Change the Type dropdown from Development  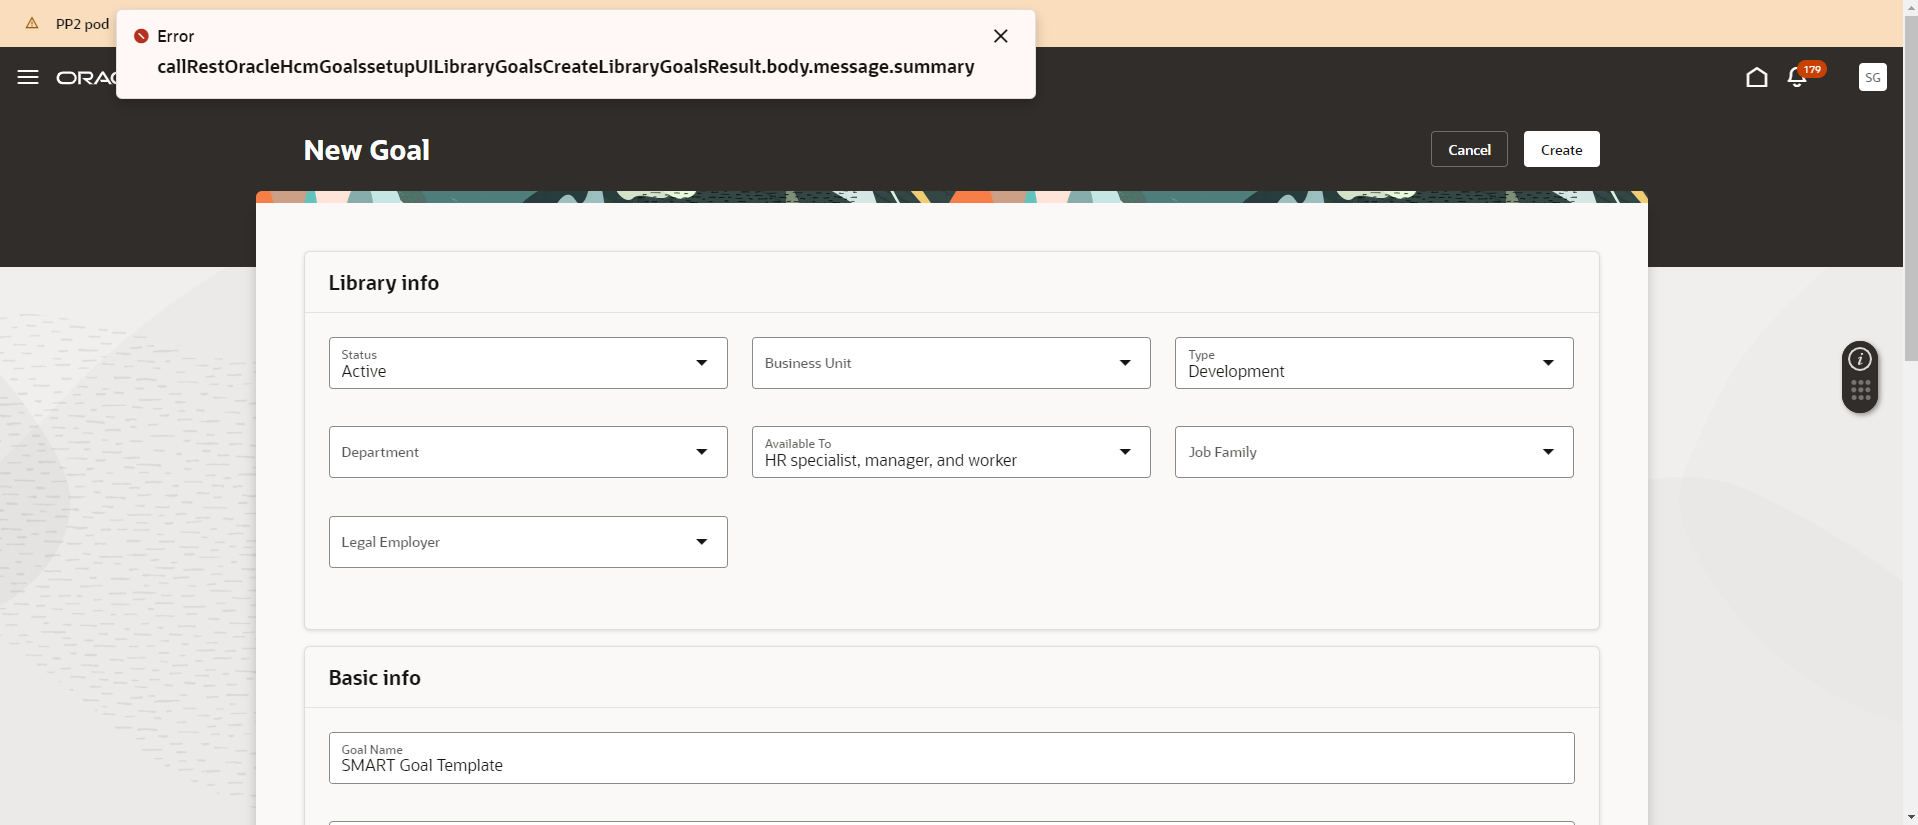pos(1374,363)
